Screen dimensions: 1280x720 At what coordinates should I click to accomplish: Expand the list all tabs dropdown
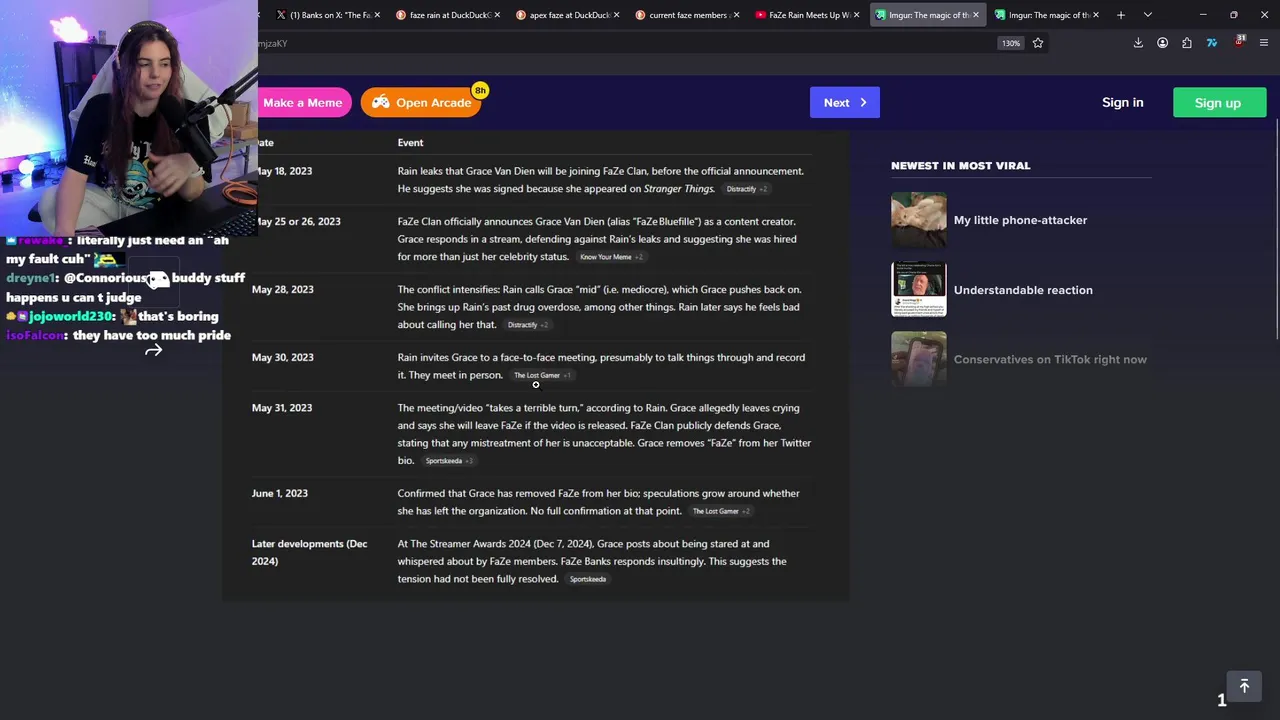click(x=1148, y=15)
